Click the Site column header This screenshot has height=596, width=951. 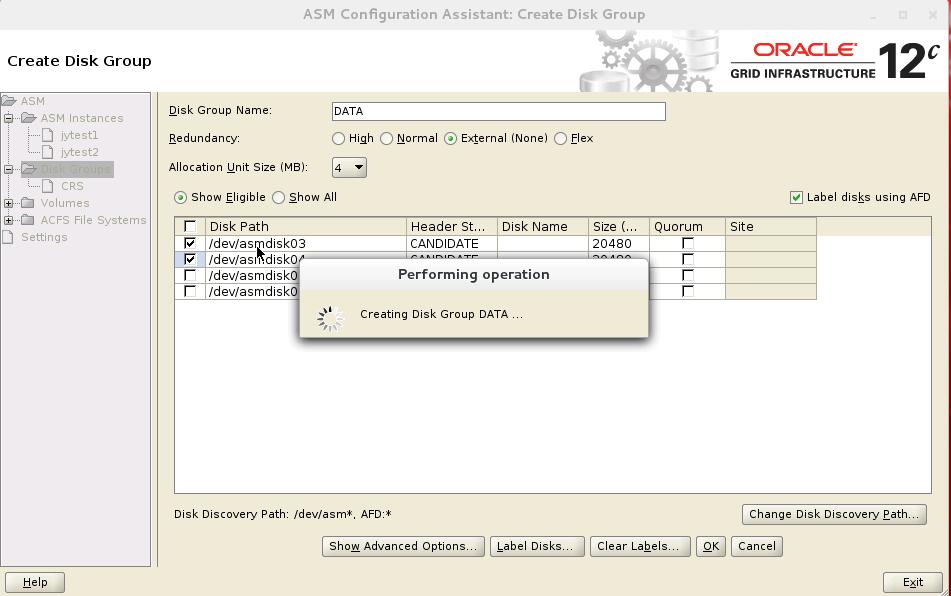pyautogui.click(x=771, y=226)
